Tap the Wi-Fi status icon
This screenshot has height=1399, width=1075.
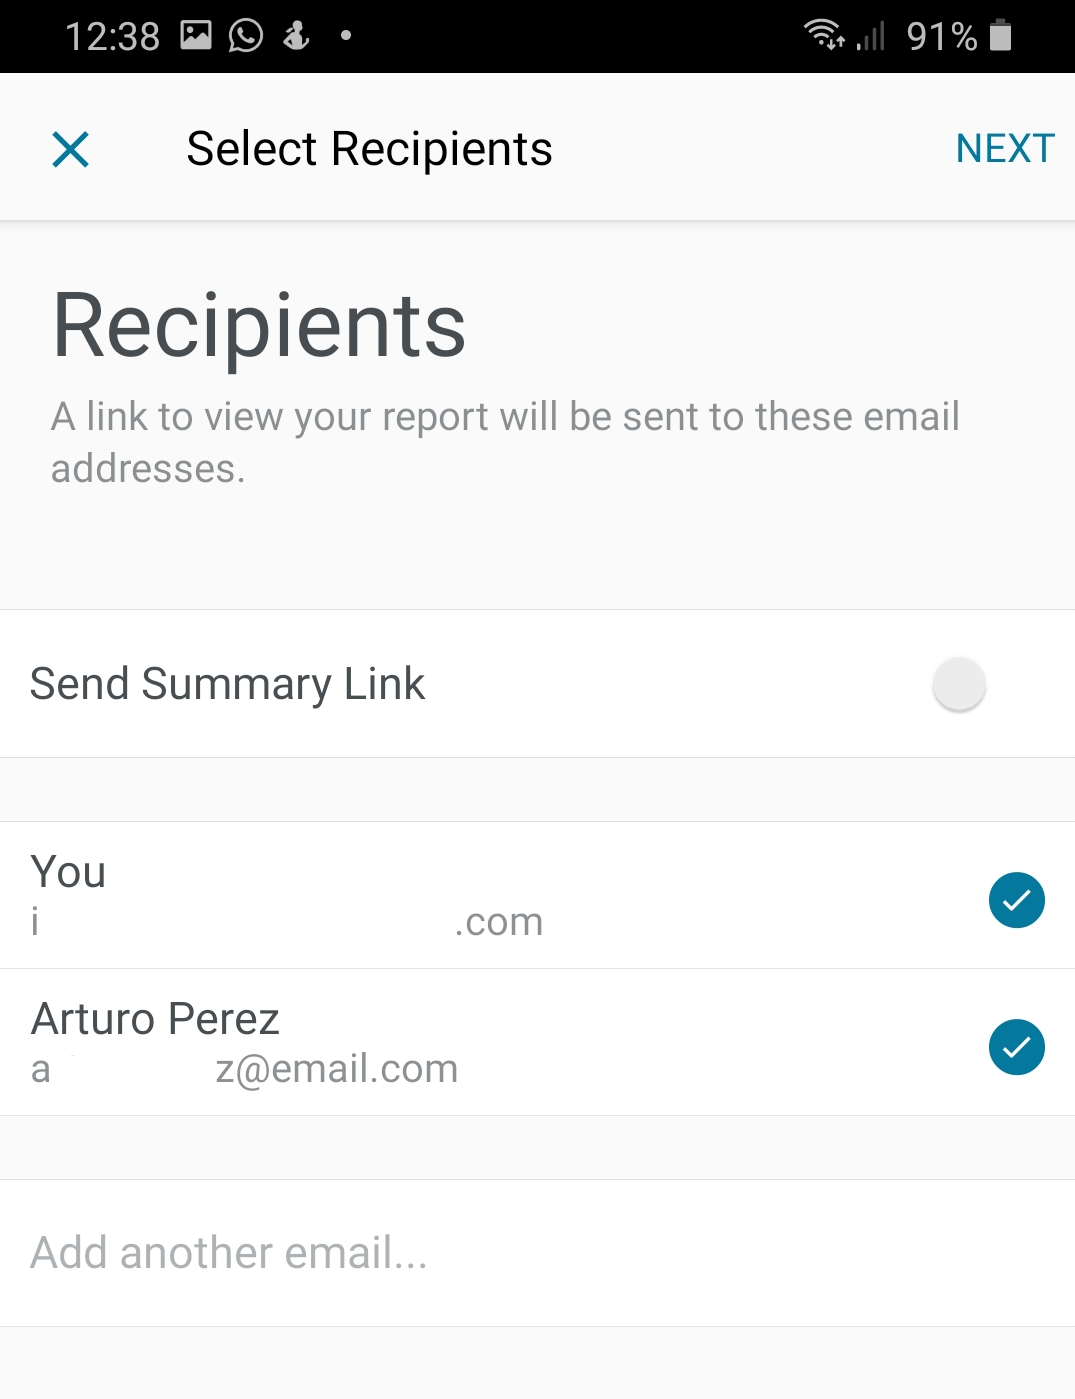click(824, 36)
